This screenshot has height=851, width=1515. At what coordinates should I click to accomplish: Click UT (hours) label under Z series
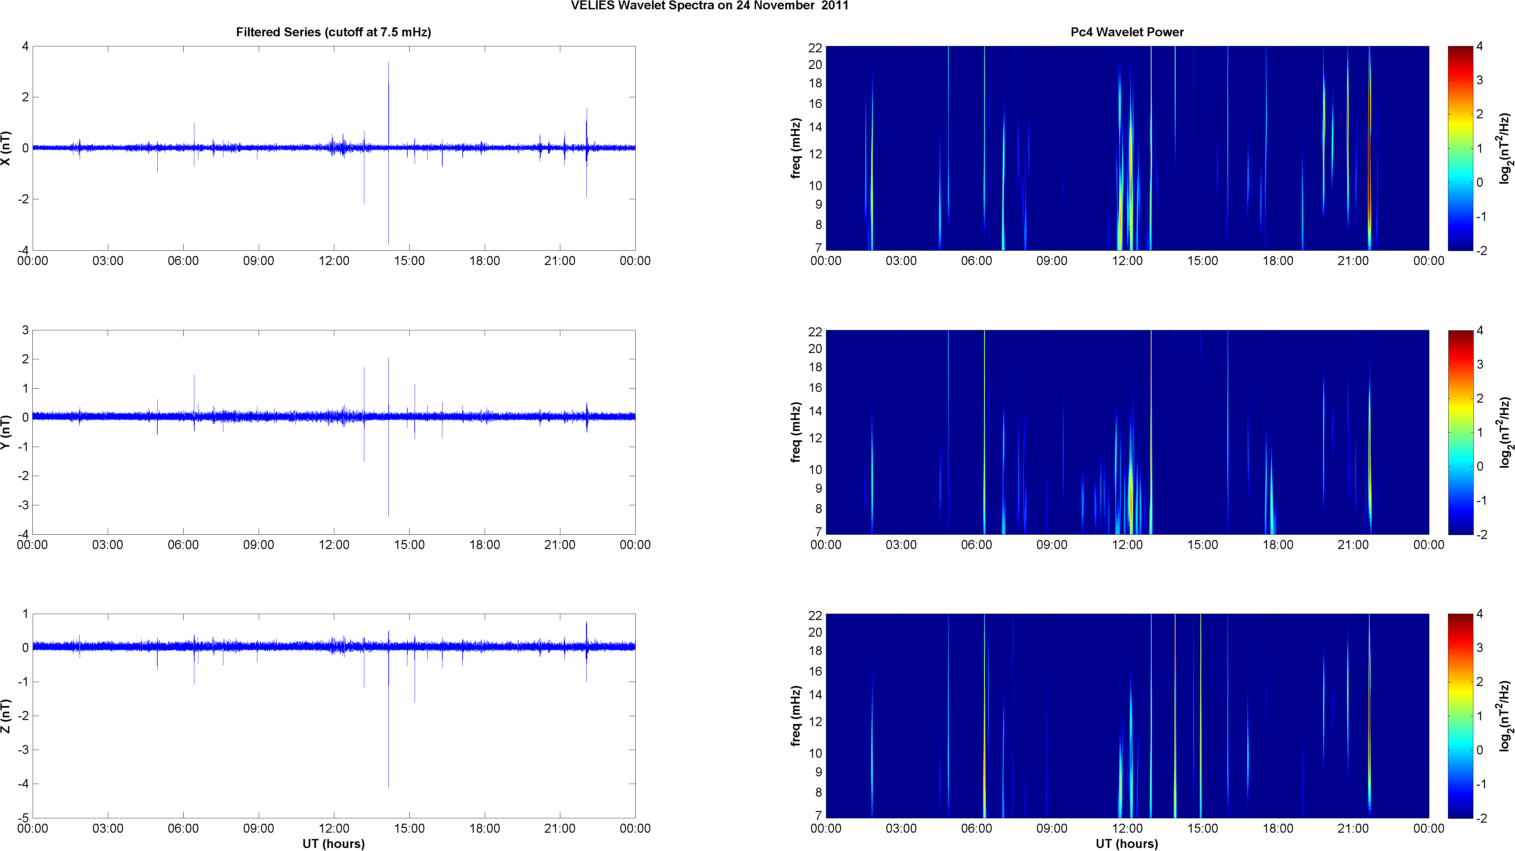click(333, 844)
